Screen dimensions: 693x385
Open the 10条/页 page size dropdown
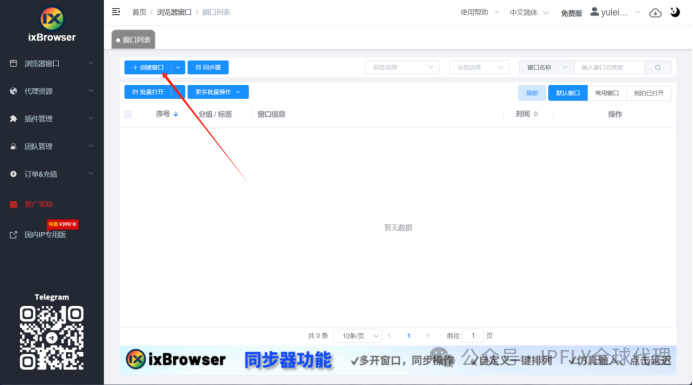358,336
